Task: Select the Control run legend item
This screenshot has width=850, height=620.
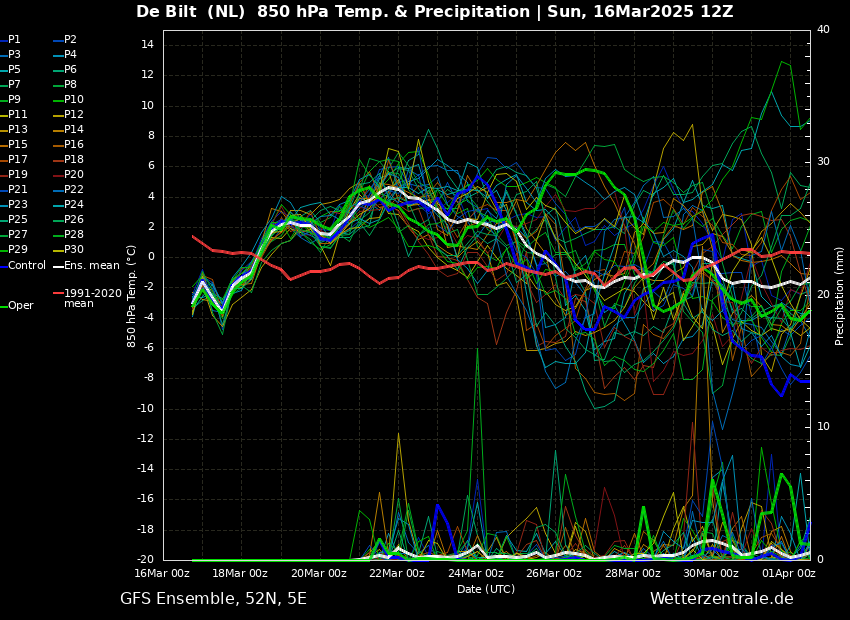Action: (x=26, y=265)
